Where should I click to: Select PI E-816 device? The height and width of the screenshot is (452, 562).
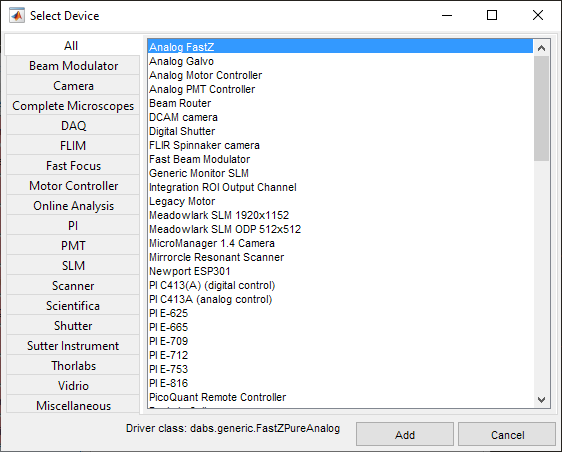pos(340,383)
